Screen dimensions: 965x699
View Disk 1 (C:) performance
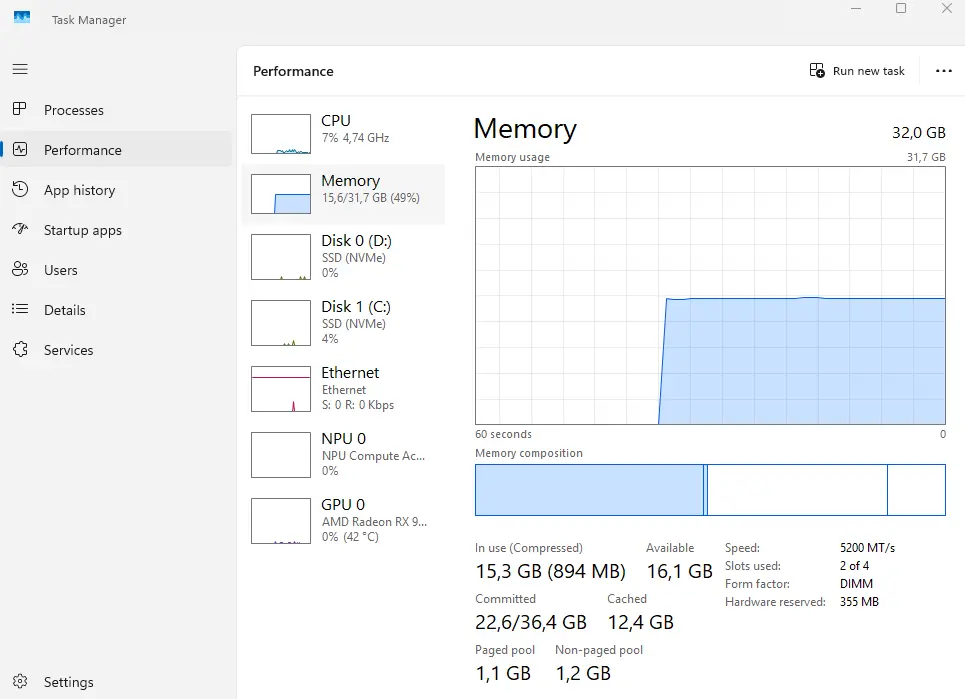pyautogui.click(x=343, y=322)
